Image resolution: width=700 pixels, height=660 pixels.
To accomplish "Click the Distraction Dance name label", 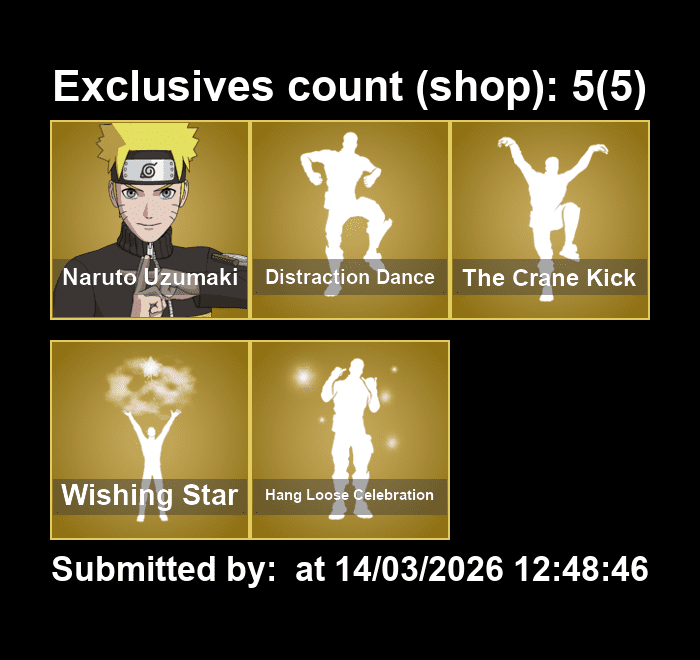I will click(350, 277).
